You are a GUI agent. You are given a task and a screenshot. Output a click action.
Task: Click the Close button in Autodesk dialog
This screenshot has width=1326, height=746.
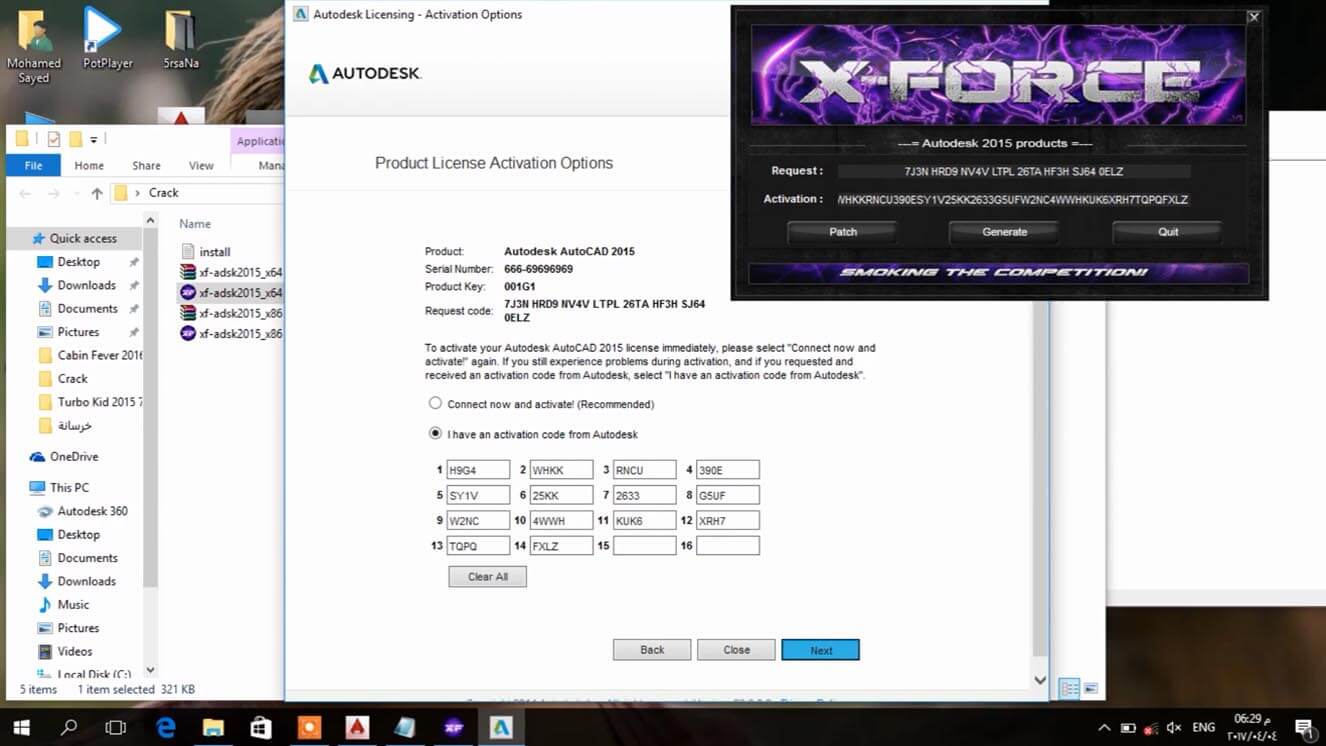(x=736, y=650)
